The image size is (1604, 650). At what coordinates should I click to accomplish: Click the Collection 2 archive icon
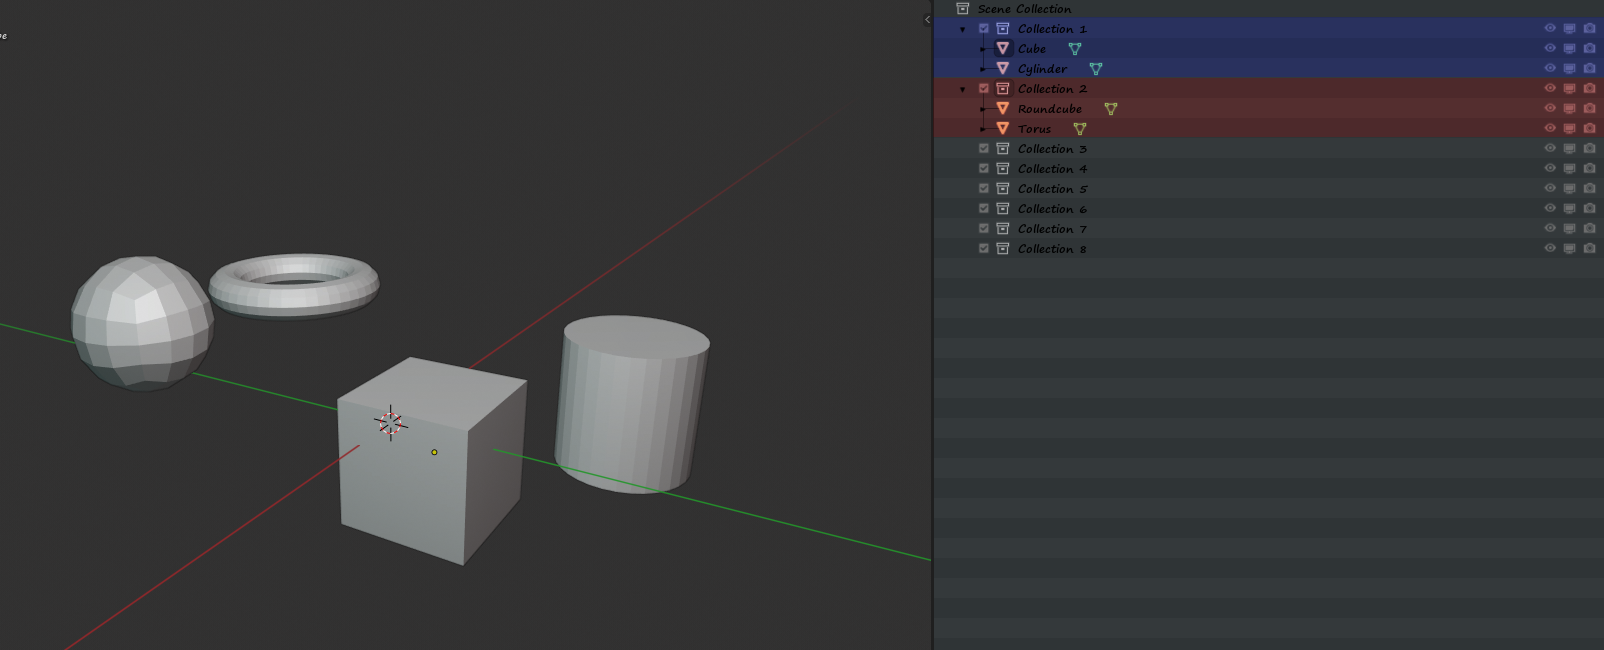1003,88
